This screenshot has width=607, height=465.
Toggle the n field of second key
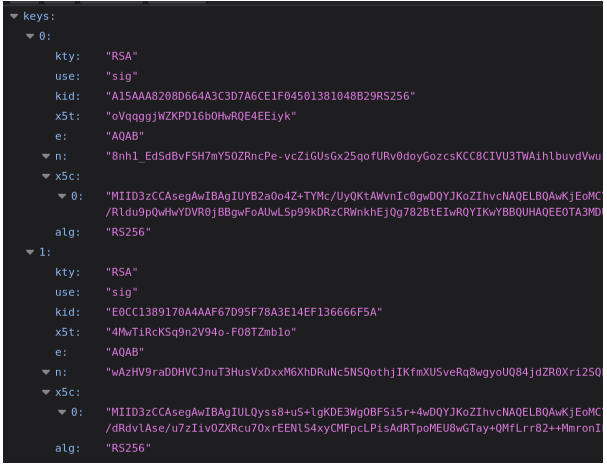tap(46, 372)
